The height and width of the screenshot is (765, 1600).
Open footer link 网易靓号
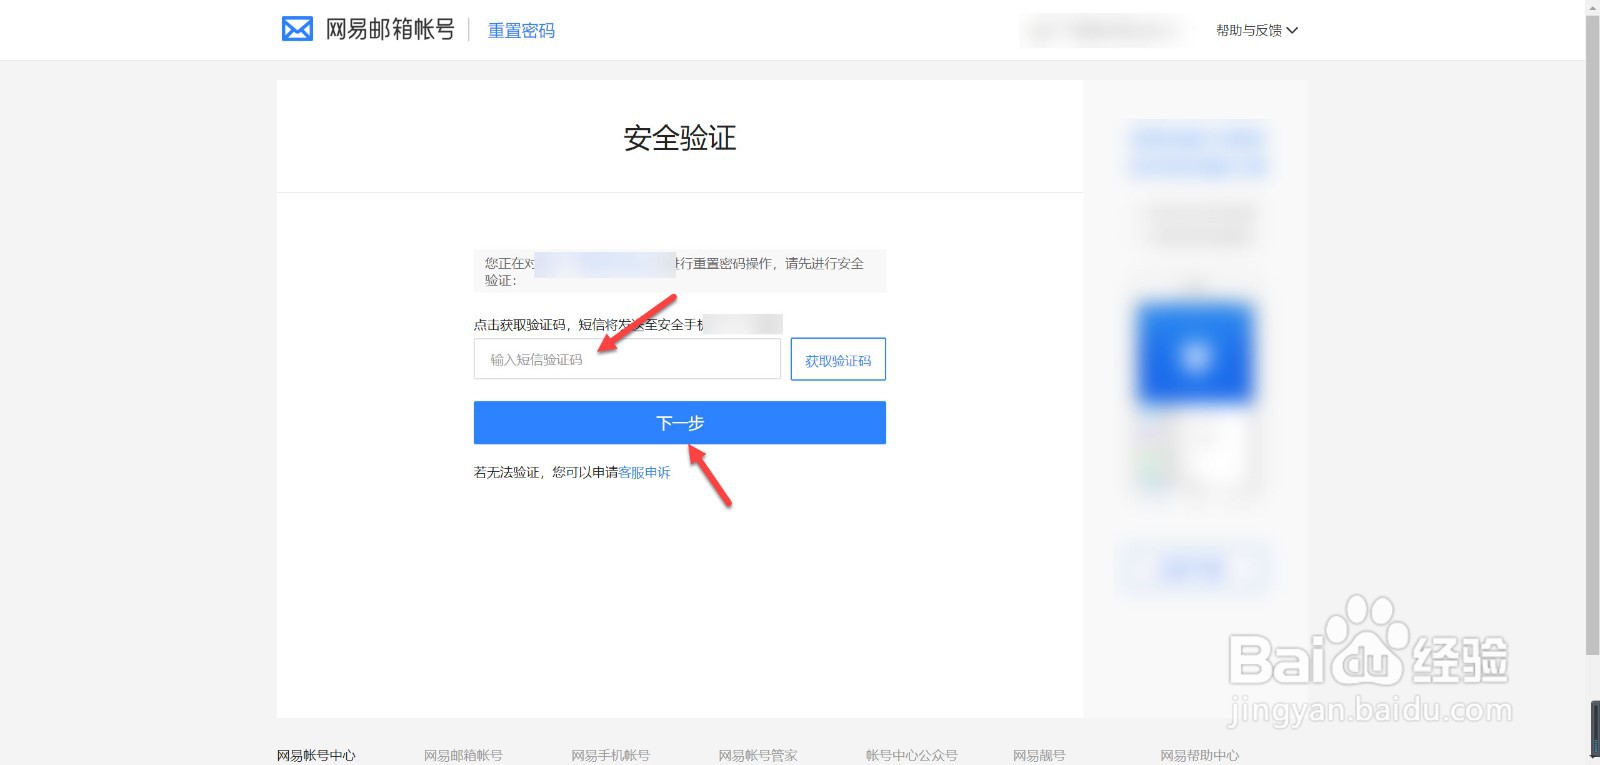1039,755
